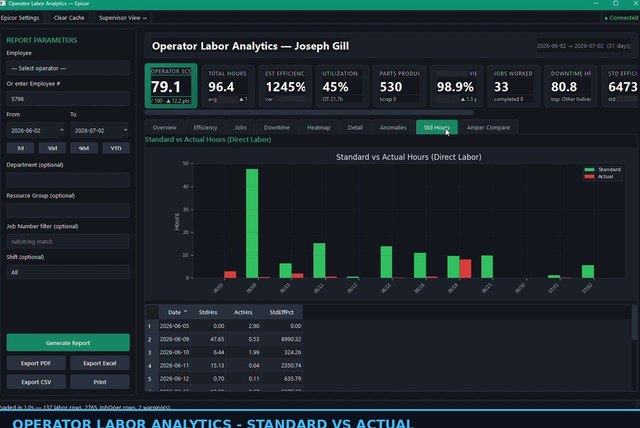Select the Utilization 45% card

tap(342, 86)
